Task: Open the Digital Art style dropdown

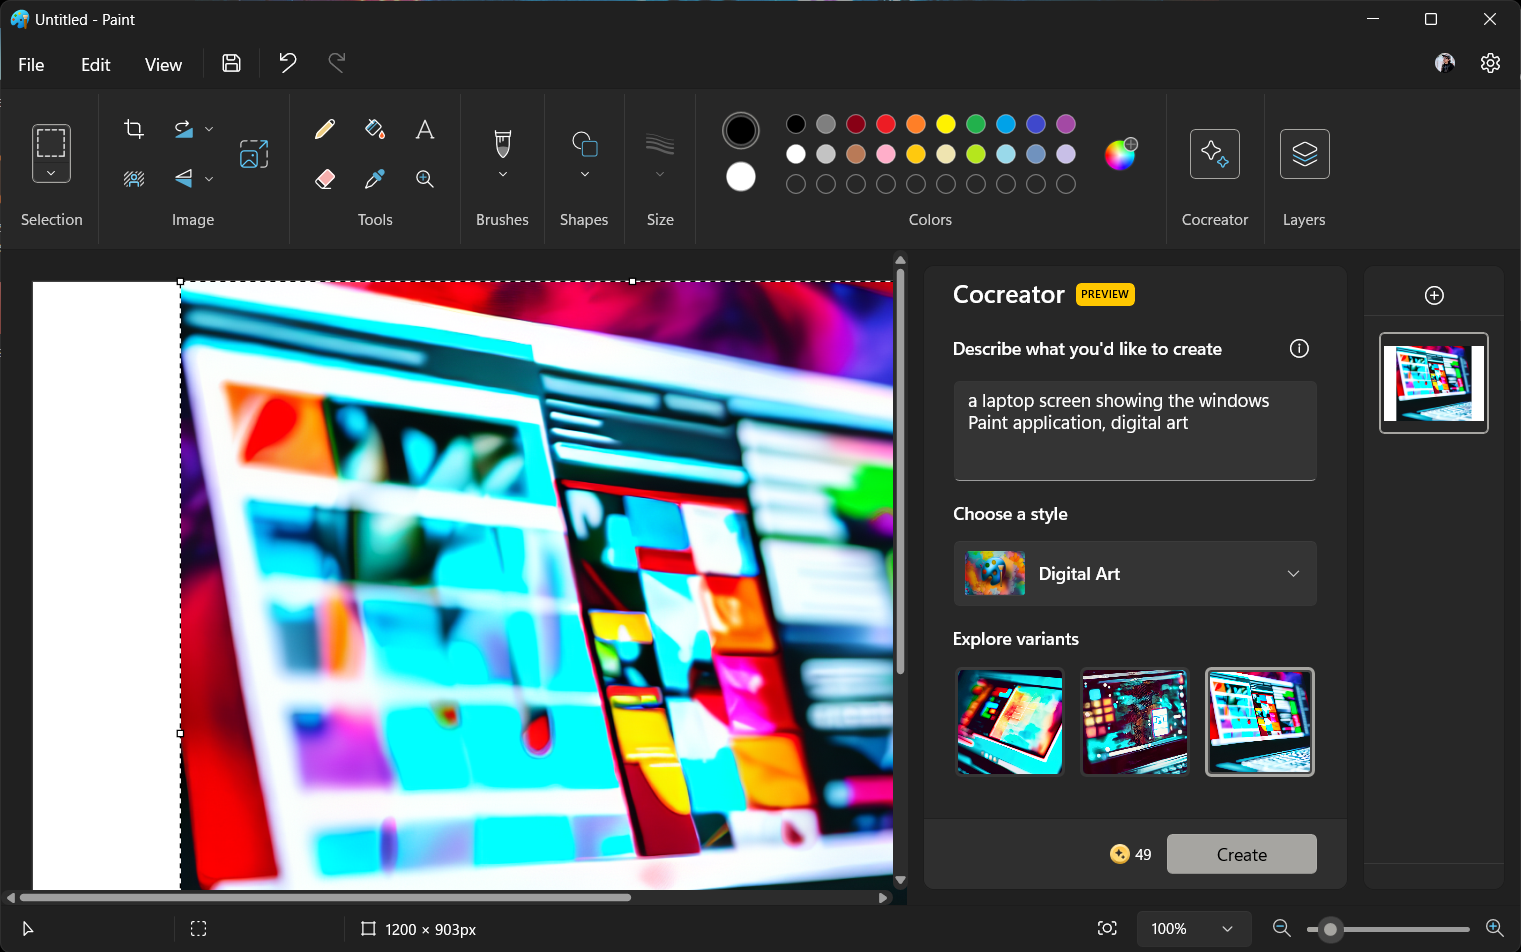Action: click(1134, 573)
